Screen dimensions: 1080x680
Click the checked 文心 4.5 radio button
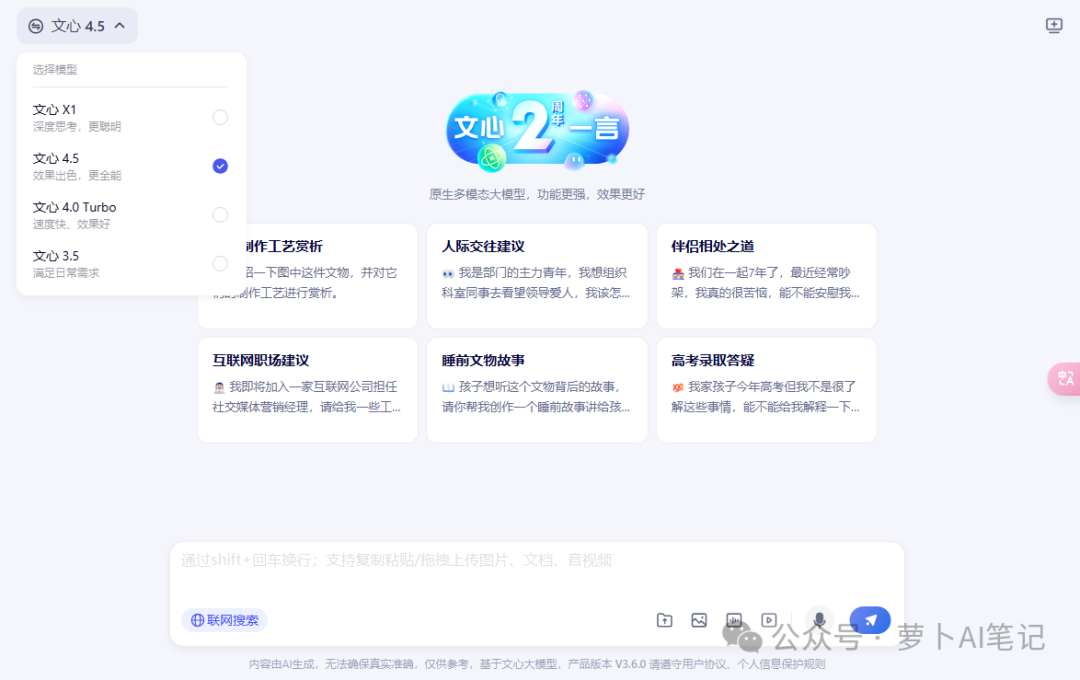220,166
